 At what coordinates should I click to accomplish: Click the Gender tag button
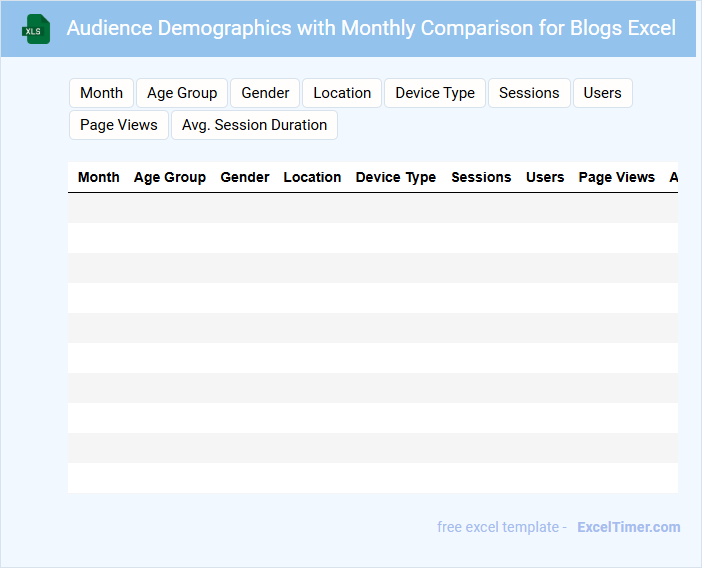(x=265, y=93)
